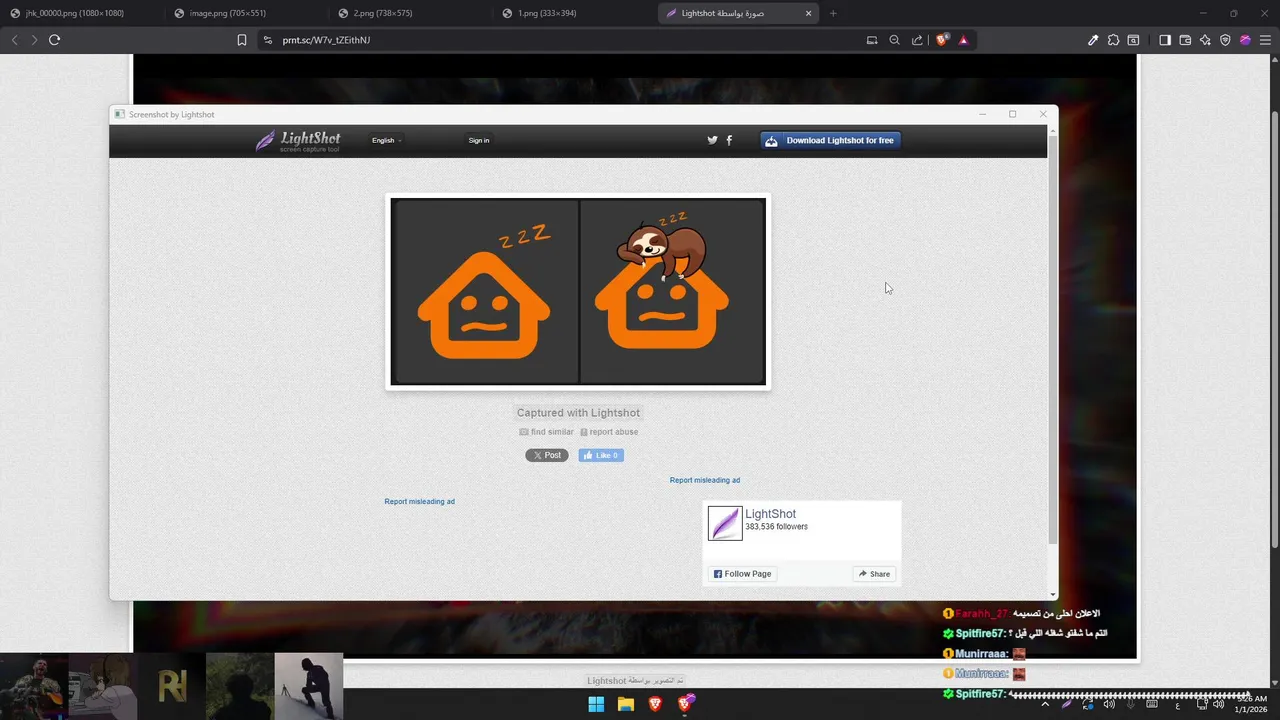Screen dimensions: 1280x720
Task: Click the microphone icon in system tray
Action: pyautogui.click(x=1131, y=704)
